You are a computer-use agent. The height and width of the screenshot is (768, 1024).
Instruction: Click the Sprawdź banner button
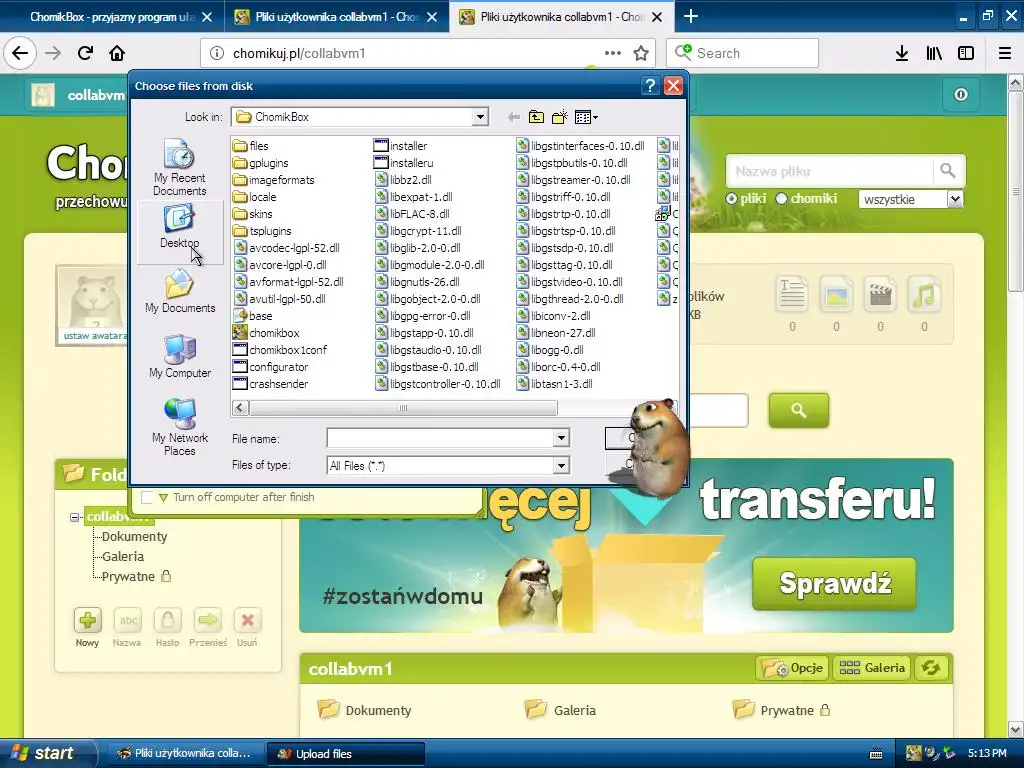click(834, 584)
